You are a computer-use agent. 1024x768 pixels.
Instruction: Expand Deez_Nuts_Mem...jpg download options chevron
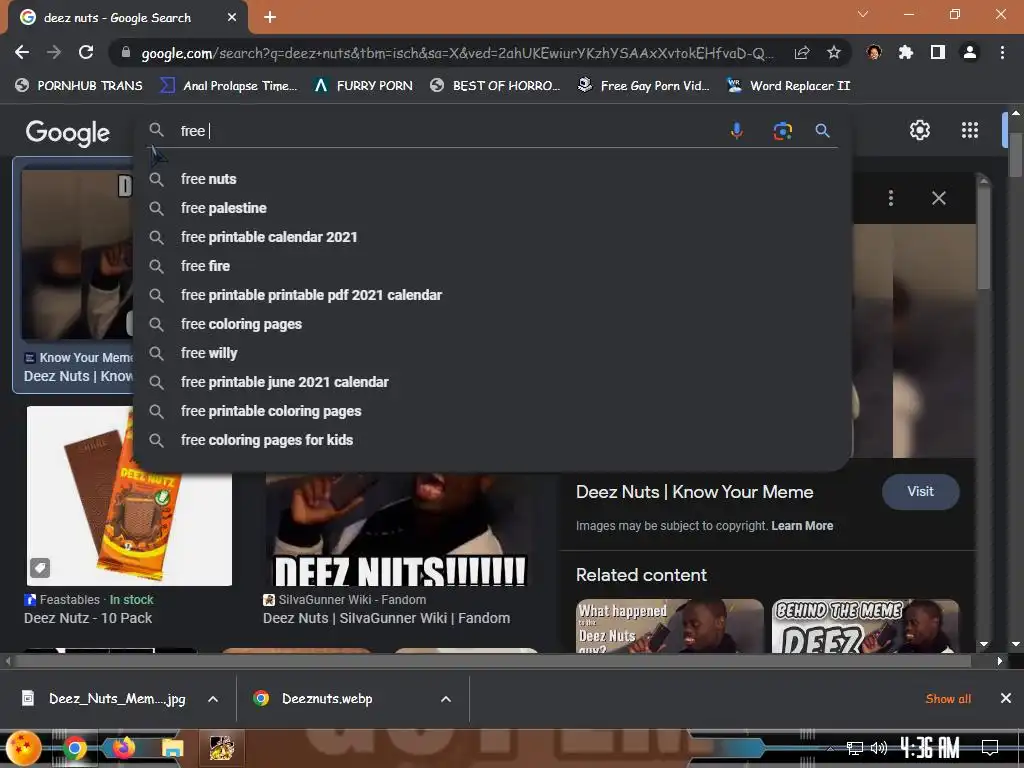(x=213, y=699)
